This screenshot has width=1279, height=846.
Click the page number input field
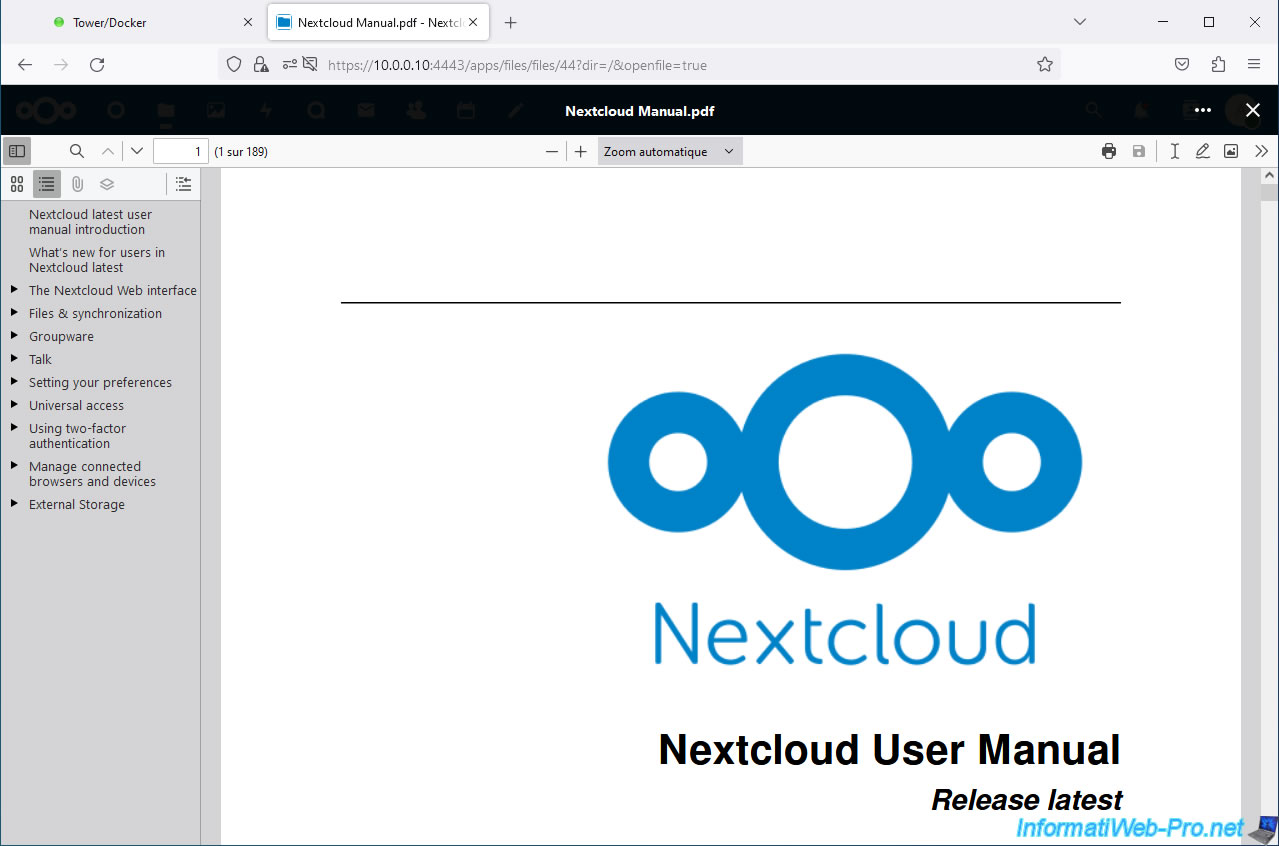coord(181,151)
